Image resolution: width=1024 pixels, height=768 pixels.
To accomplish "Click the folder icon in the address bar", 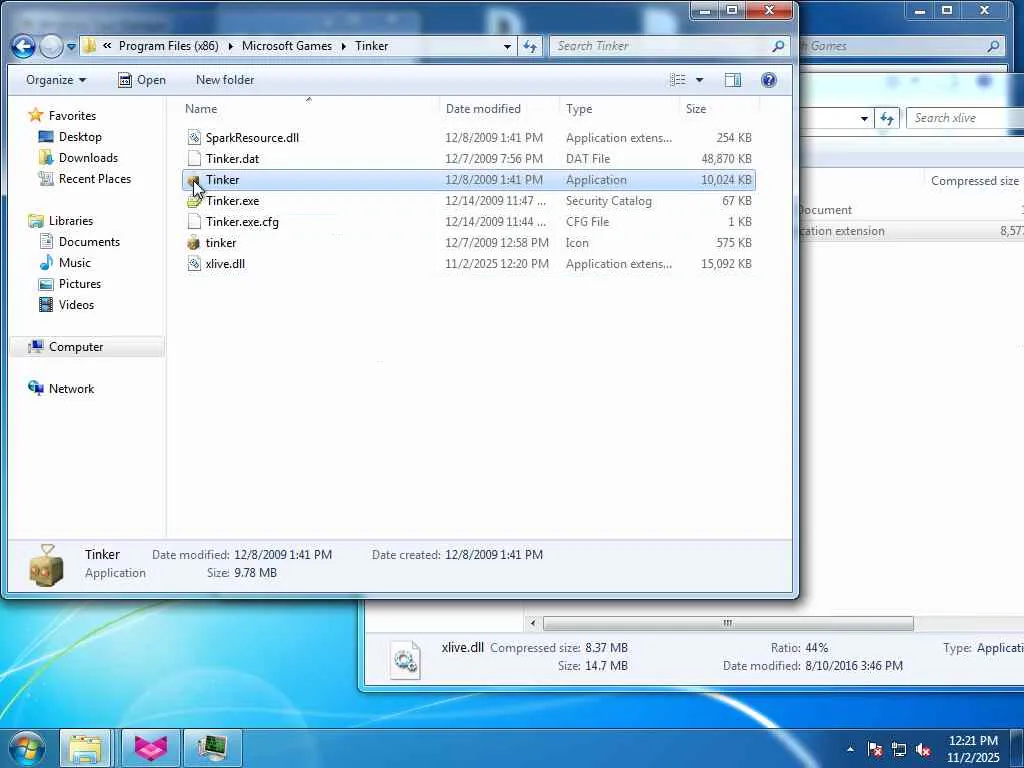I will pyautogui.click(x=89, y=46).
